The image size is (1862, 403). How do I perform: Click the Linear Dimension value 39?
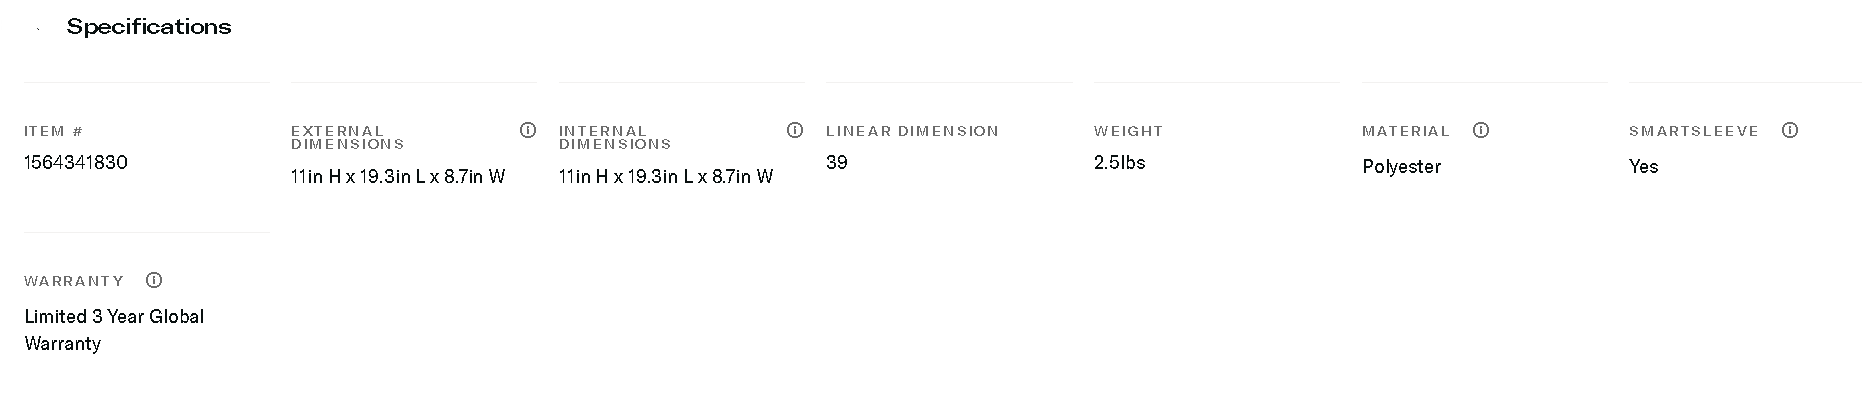click(837, 162)
